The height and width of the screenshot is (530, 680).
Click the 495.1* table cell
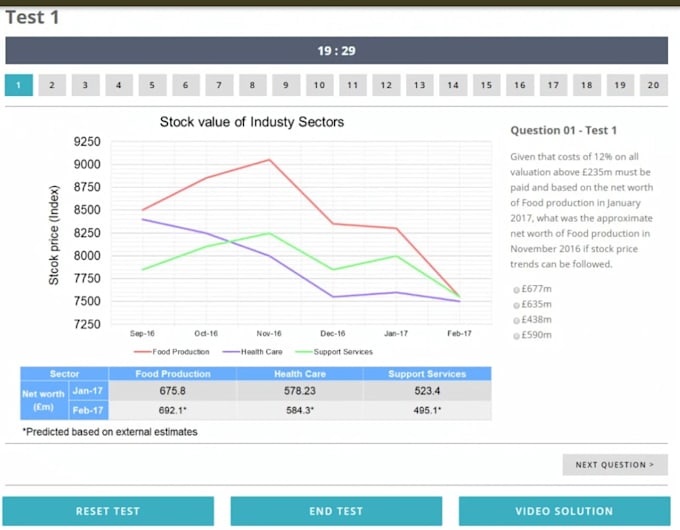pos(427,410)
